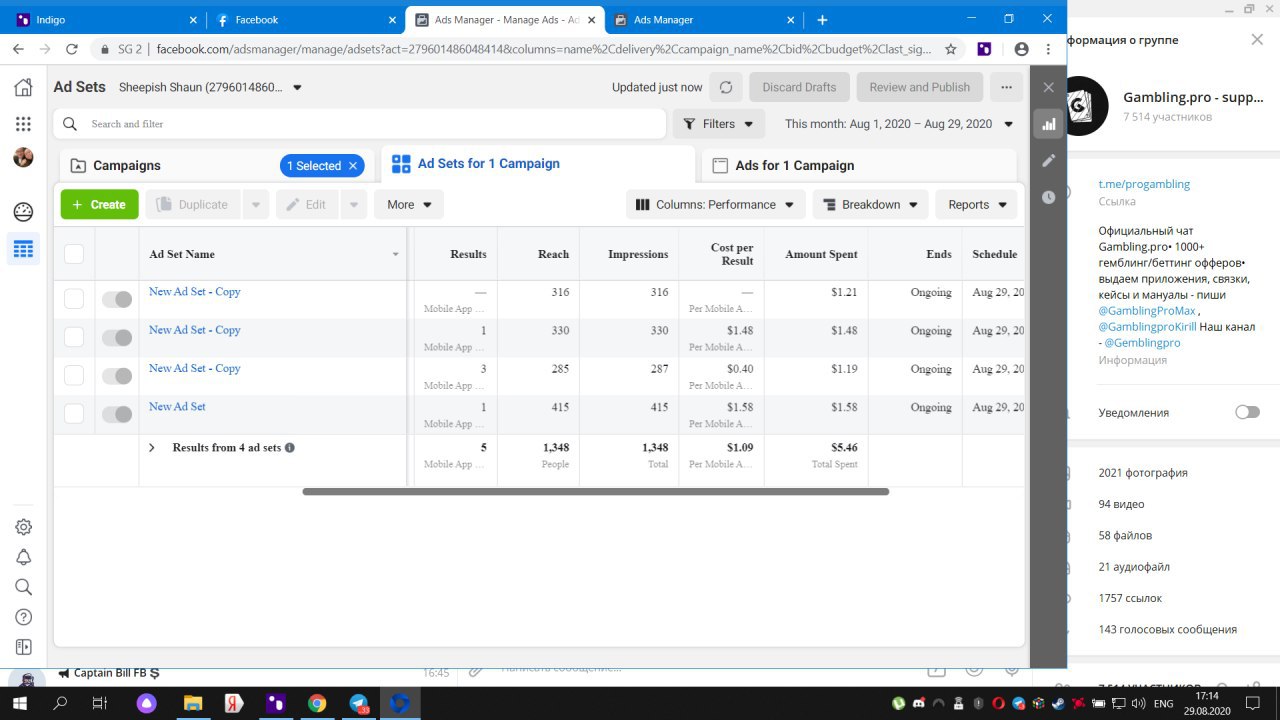Tick the checkbox for the first New Ad Set - Copy
This screenshot has width=1280, height=720.
74,298
